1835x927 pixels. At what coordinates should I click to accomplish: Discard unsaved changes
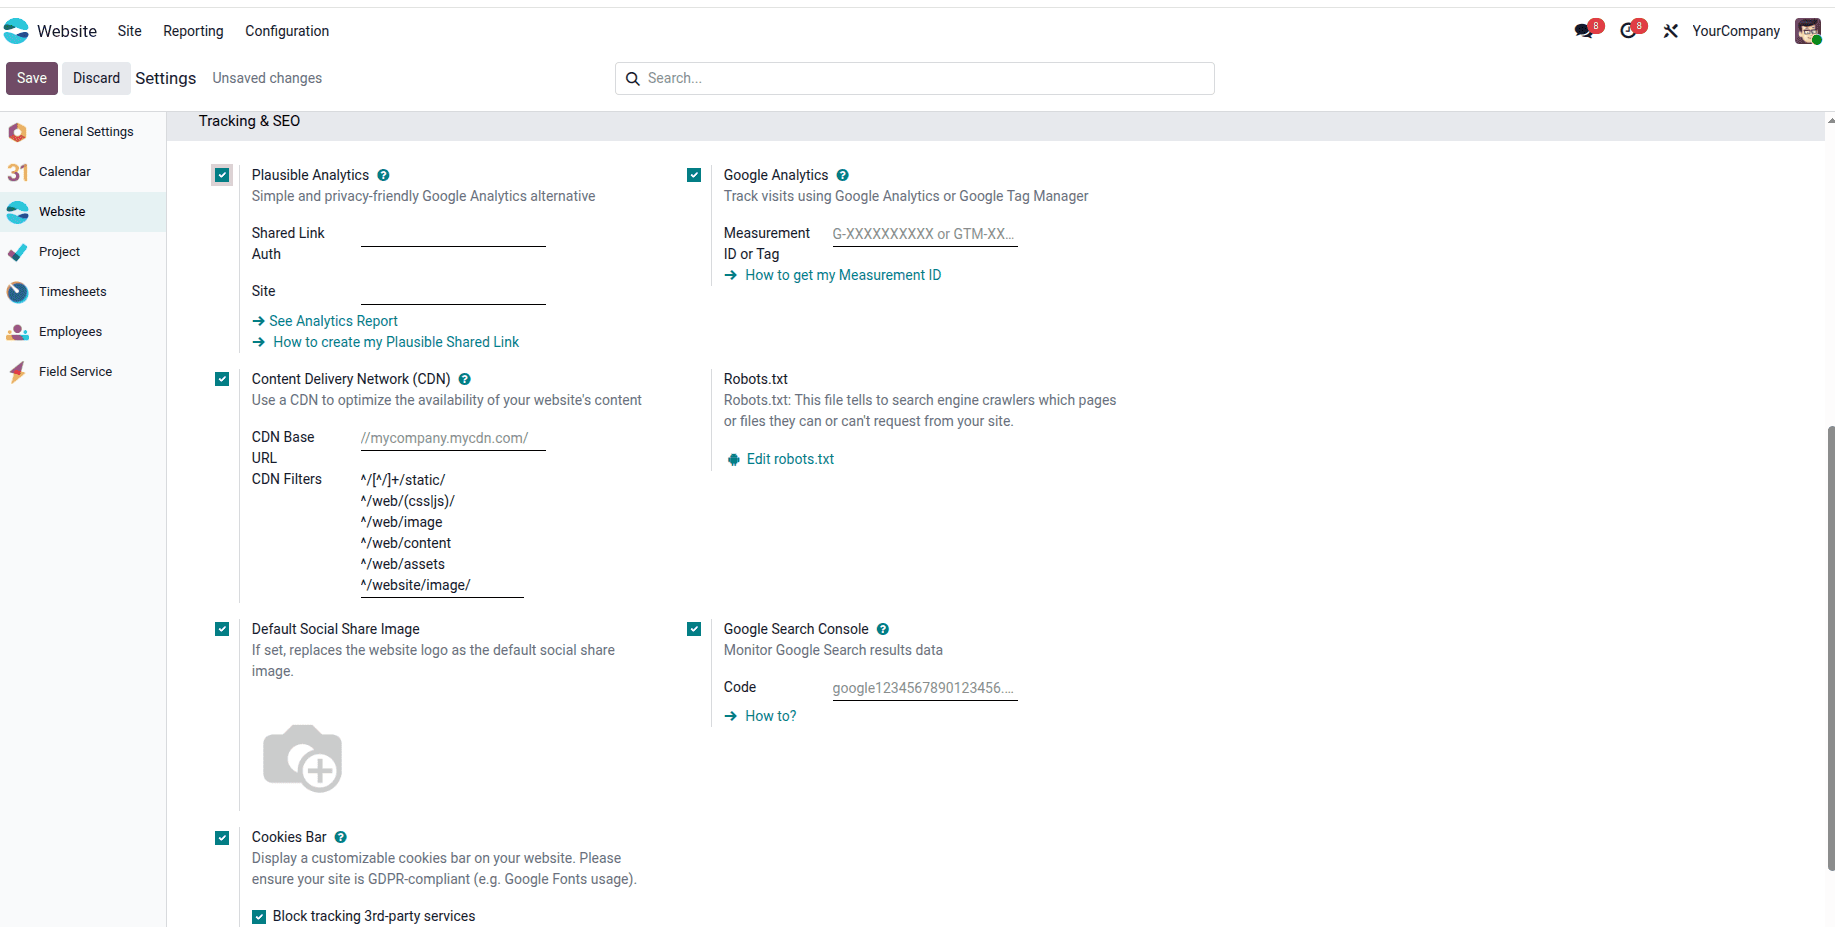pos(96,78)
